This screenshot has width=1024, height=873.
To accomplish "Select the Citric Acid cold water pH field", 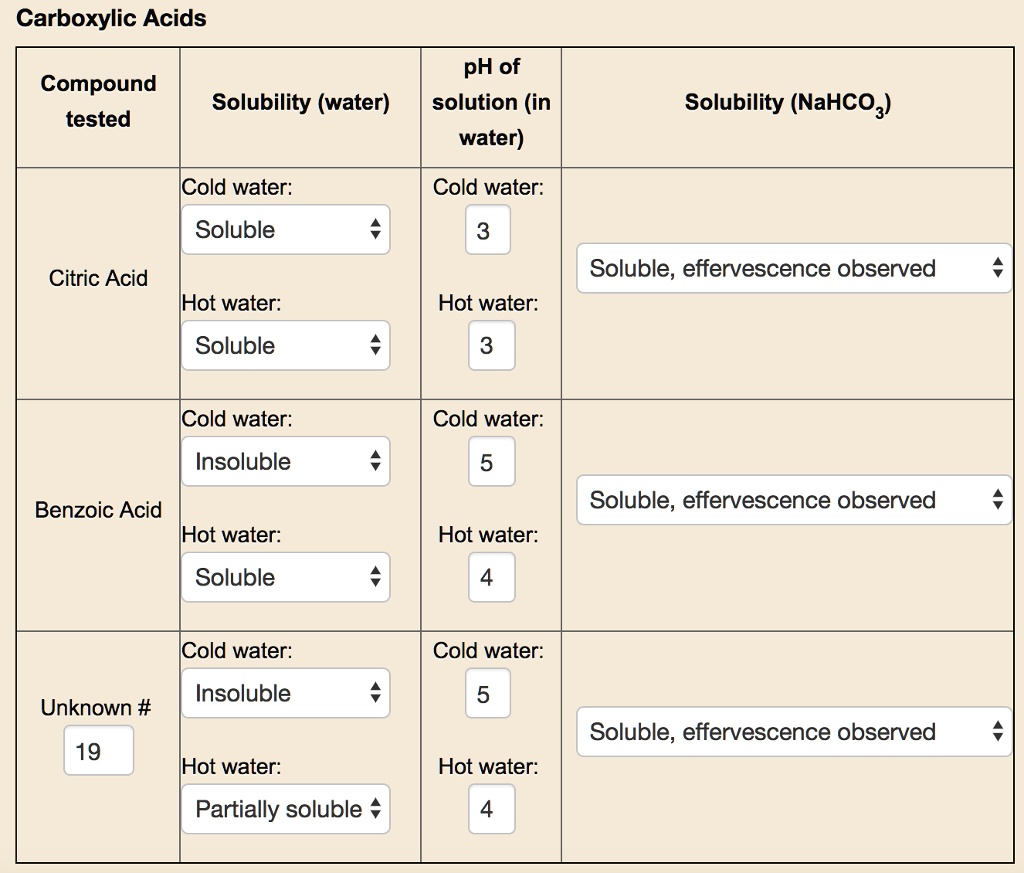I will (x=487, y=229).
